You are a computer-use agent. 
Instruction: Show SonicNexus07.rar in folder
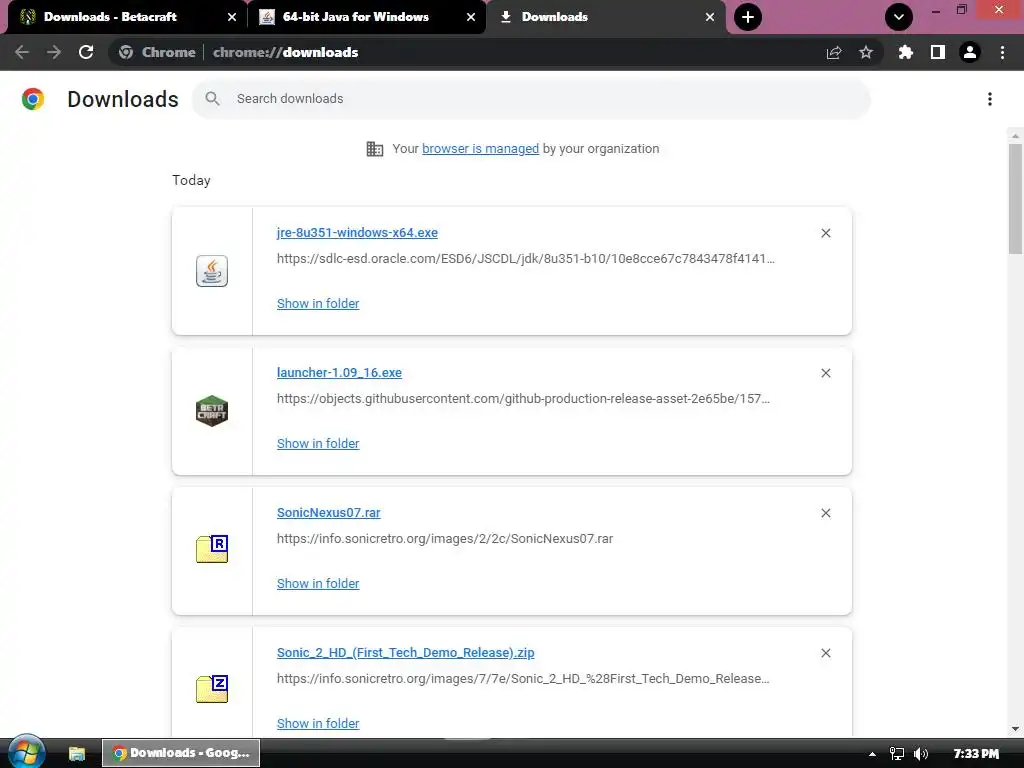point(318,584)
